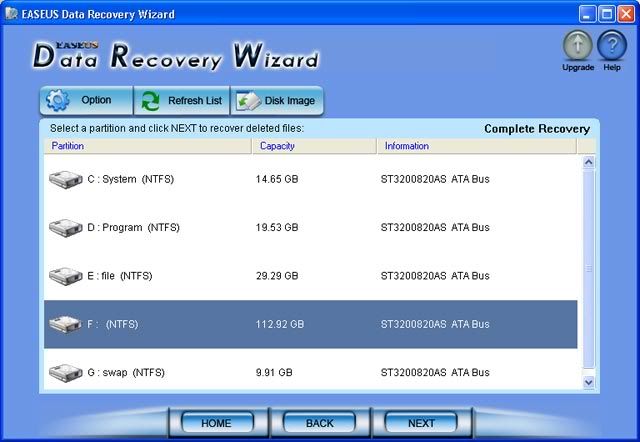This screenshot has width=640, height=442.
Task: Open the Disk Image button
Action: tap(277, 100)
